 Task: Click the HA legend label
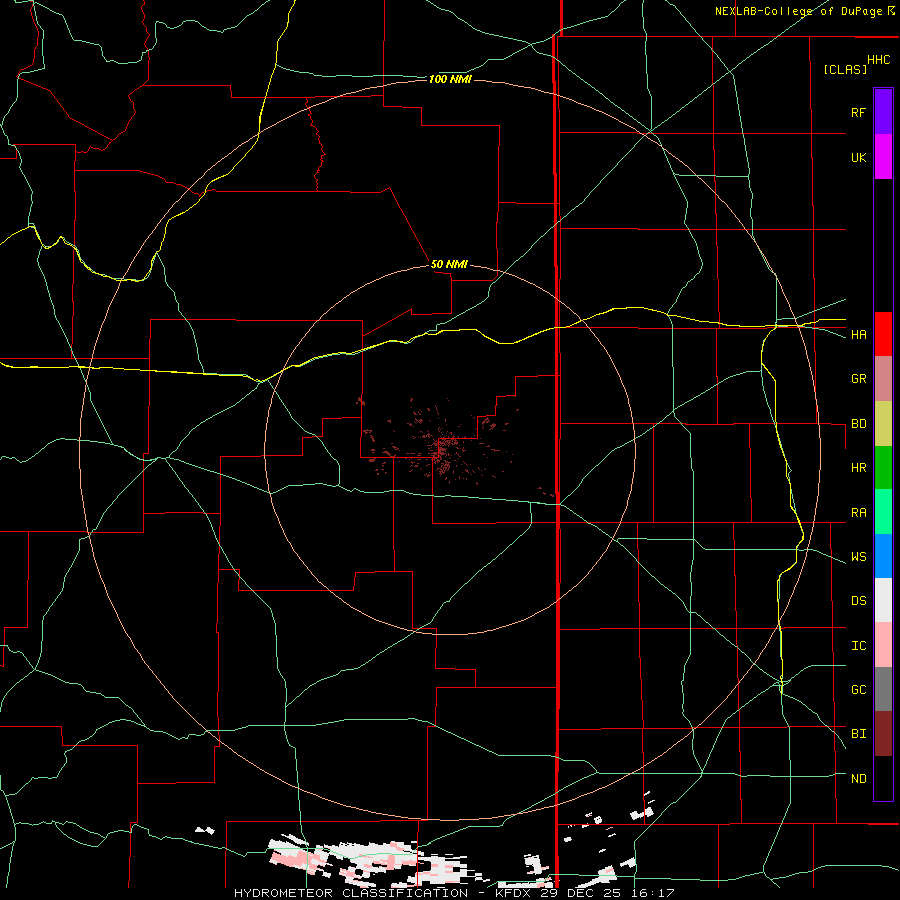coord(858,334)
